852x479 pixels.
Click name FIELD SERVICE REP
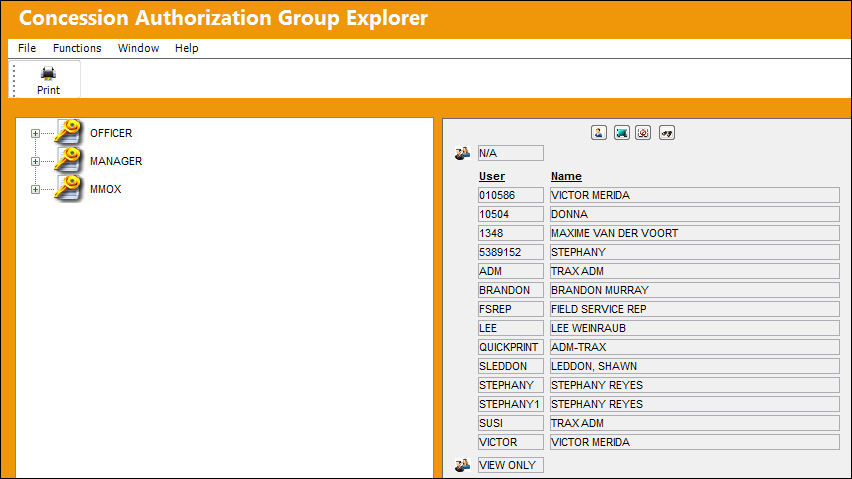click(695, 309)
